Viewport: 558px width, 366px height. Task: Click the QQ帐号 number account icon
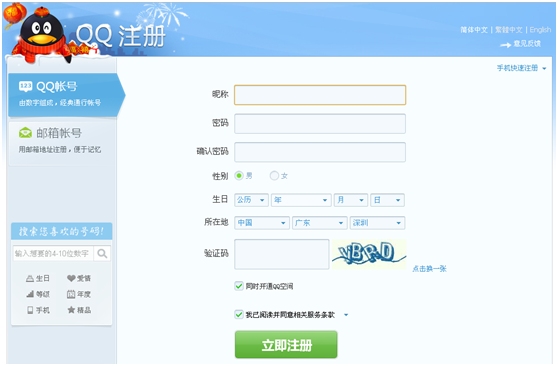tap(25, 86)
